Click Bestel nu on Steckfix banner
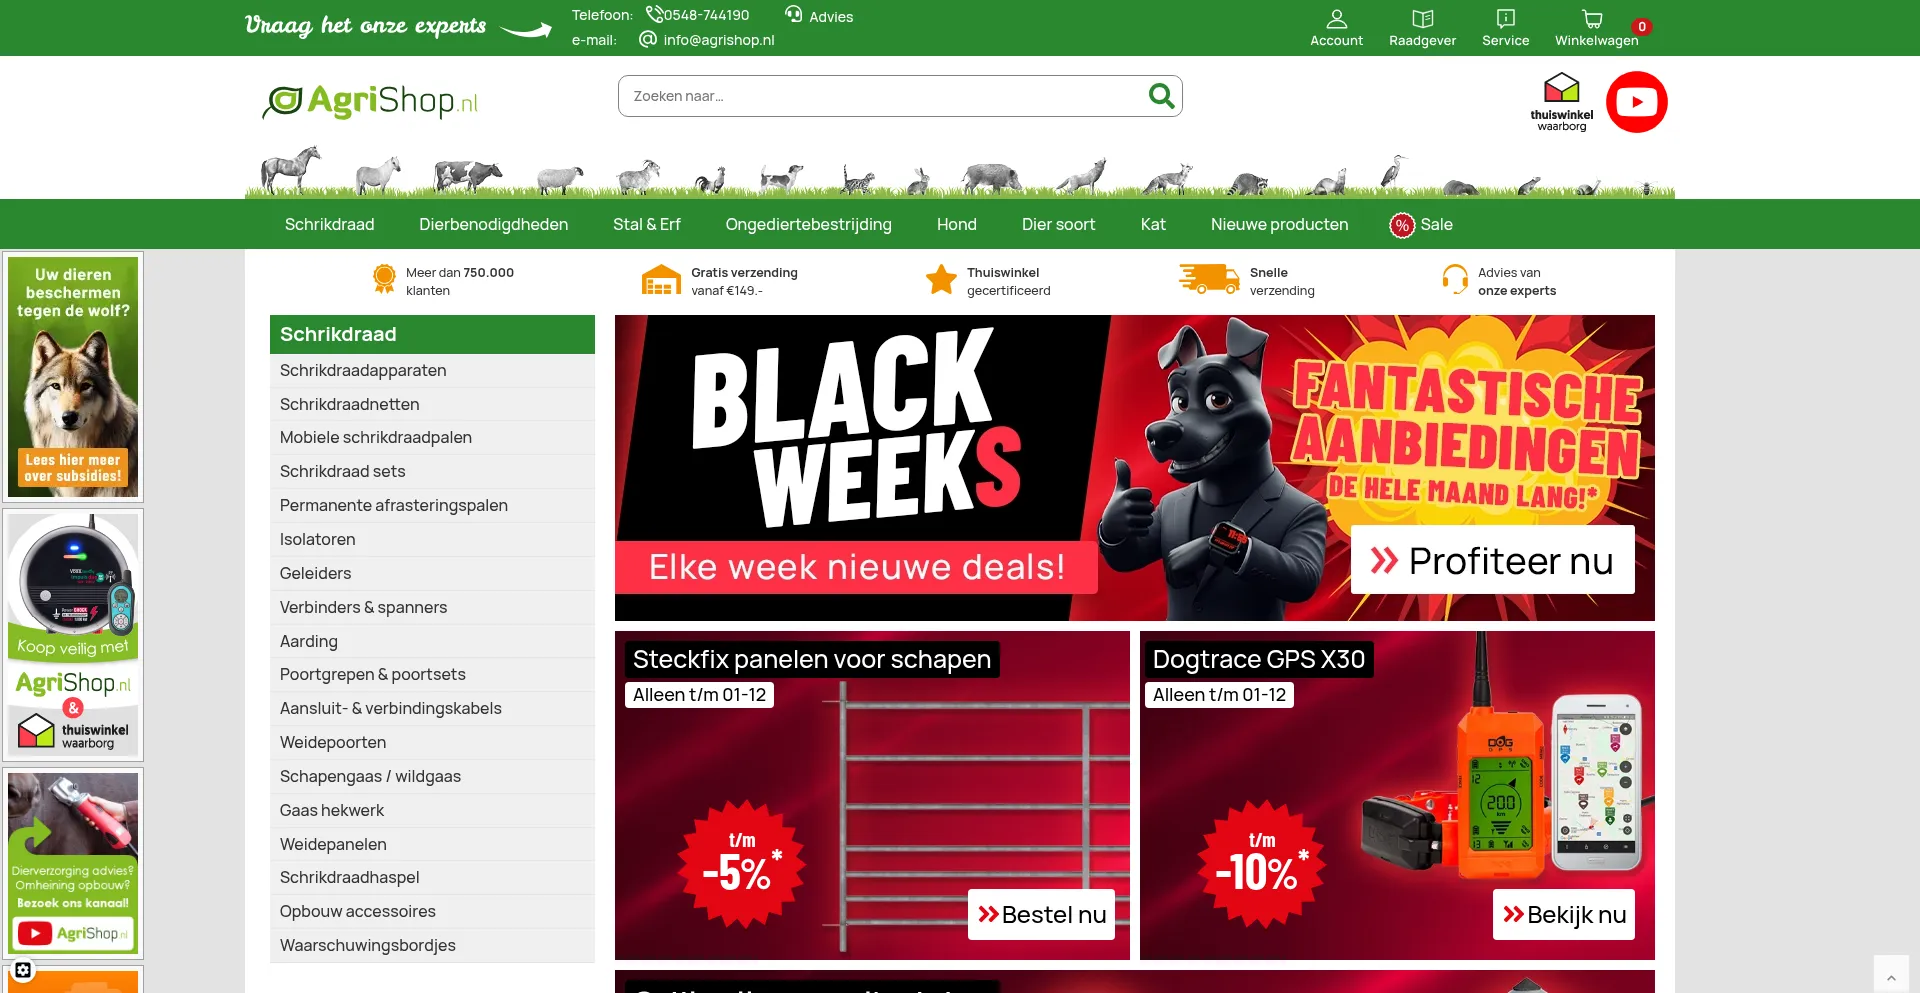The width and height of the screenshot is (1920, 993). pos(1041,914)
